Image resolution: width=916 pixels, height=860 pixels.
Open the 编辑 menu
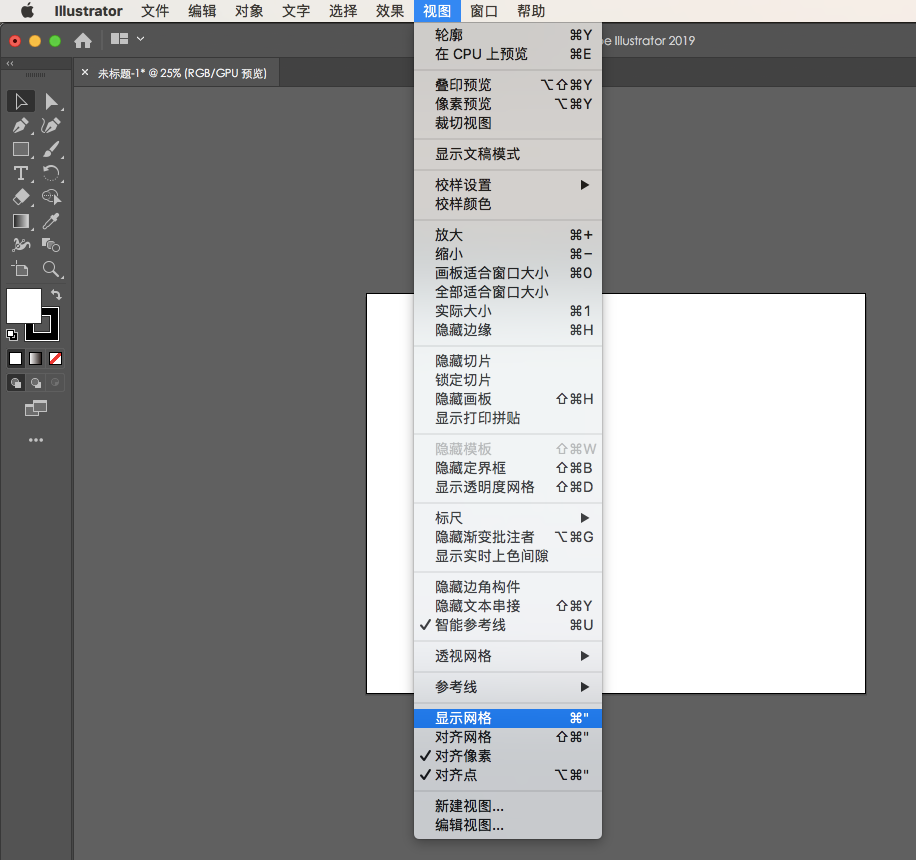202,11
